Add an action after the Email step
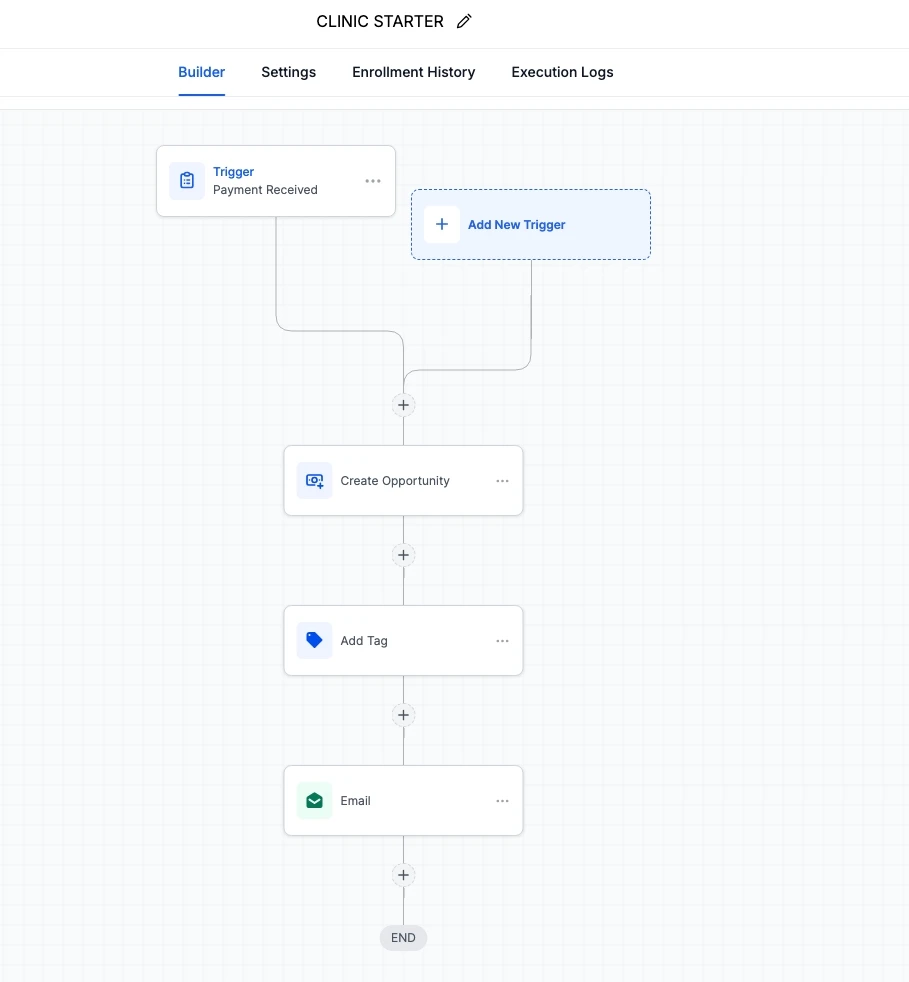Image resolution: width=909 pixels, height=982 pixels. [403, 875]
